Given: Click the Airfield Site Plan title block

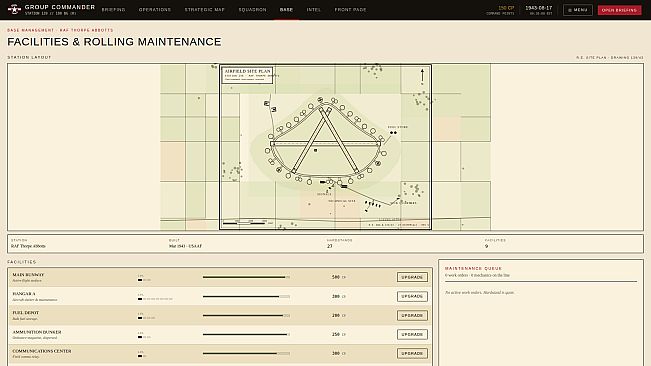Looking at the screenshot, I should 247,75.
